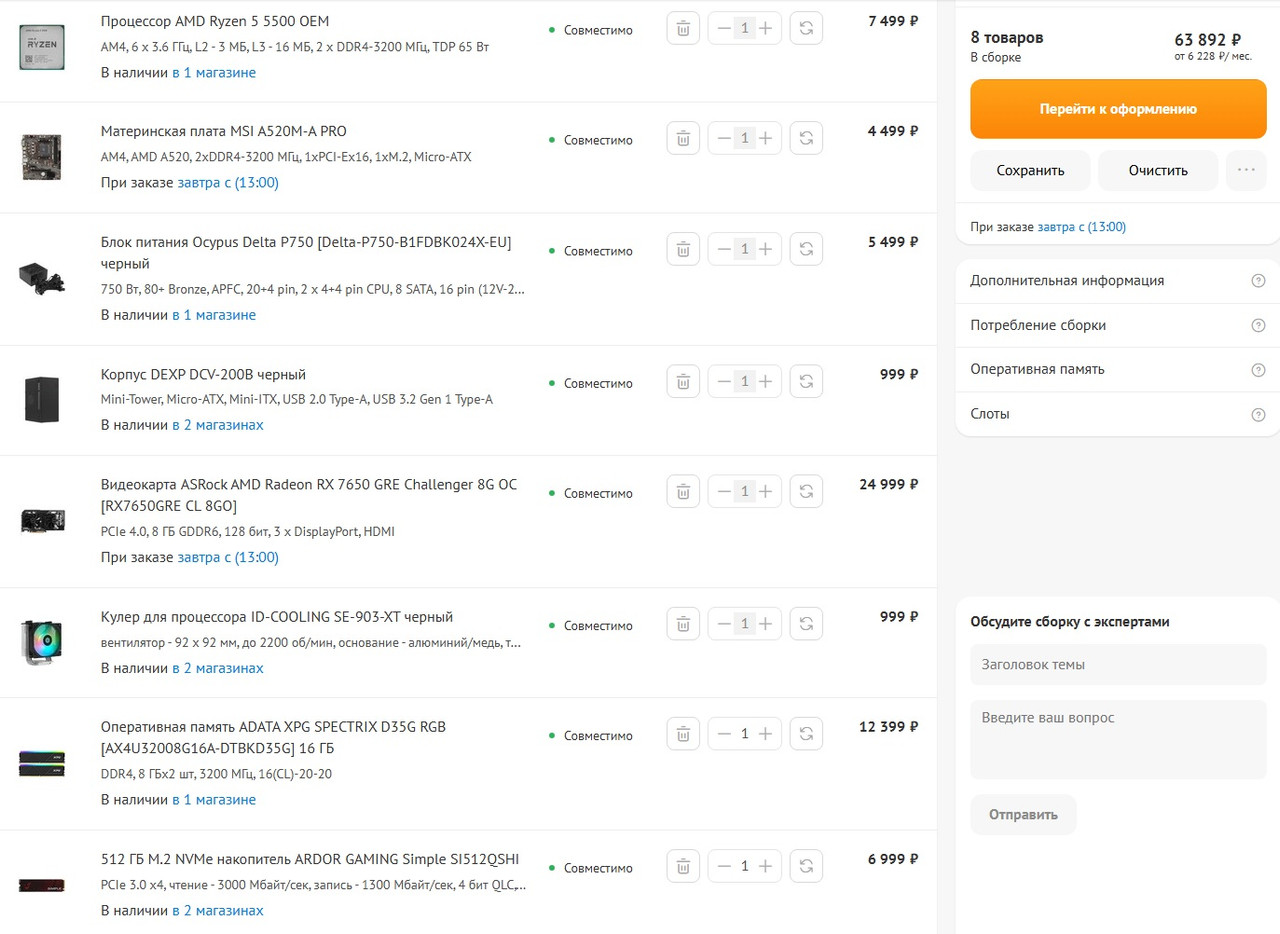1280x934 pixels.
Task: Open the Процессор AMD Ryzen 5 5500 OEM page
Action: [x=215, y=21]
